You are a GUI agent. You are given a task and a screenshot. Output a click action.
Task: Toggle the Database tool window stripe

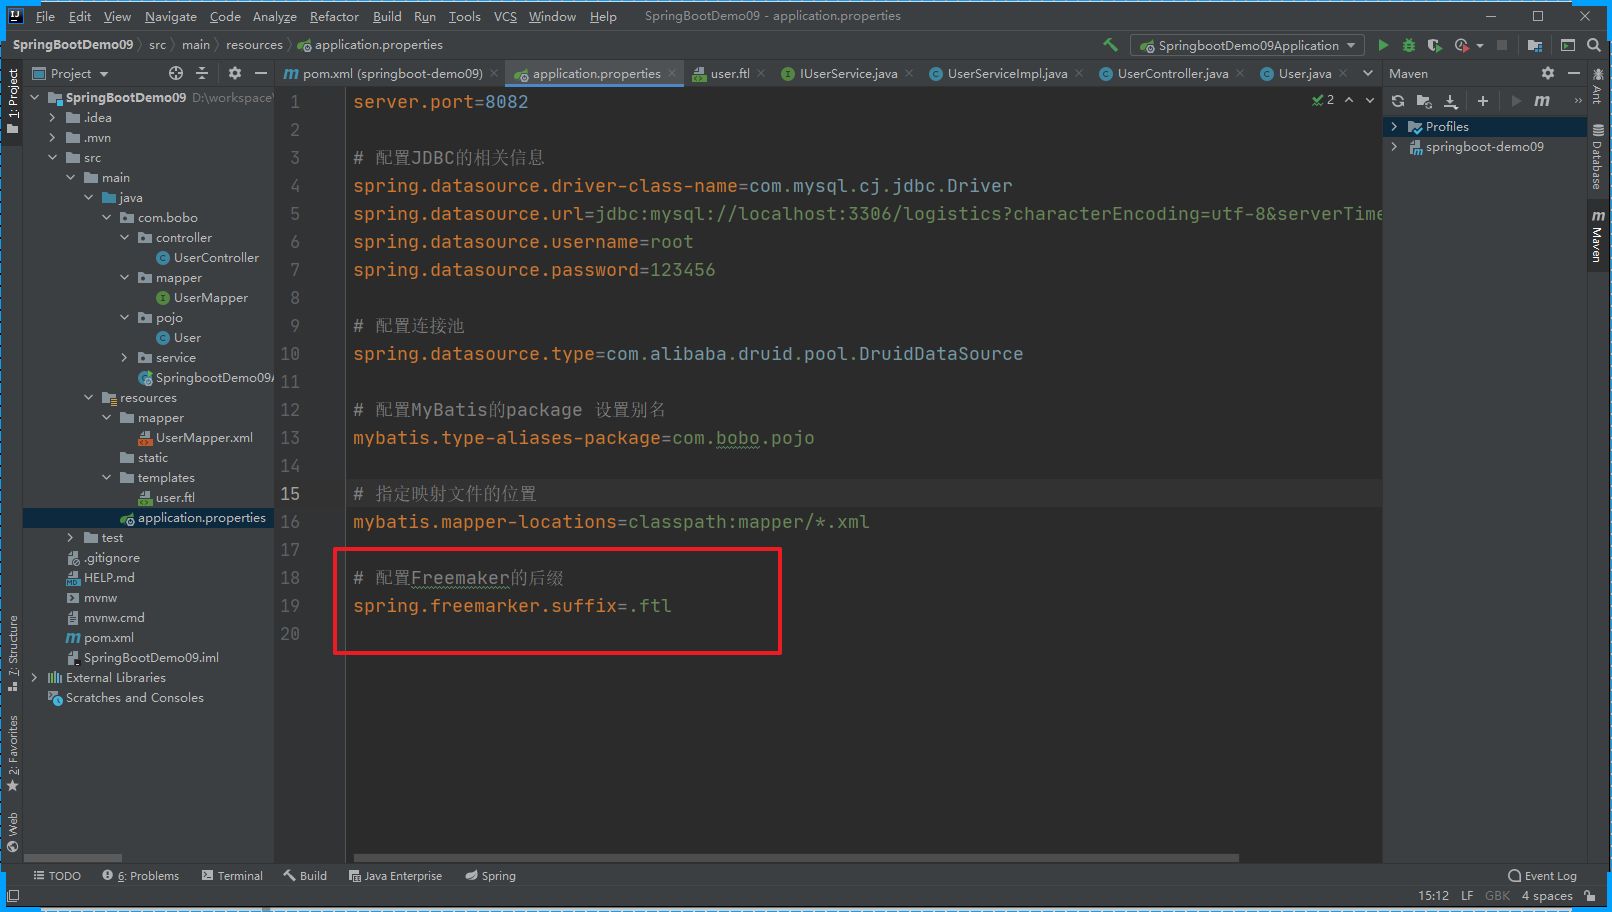[1597, 158]
